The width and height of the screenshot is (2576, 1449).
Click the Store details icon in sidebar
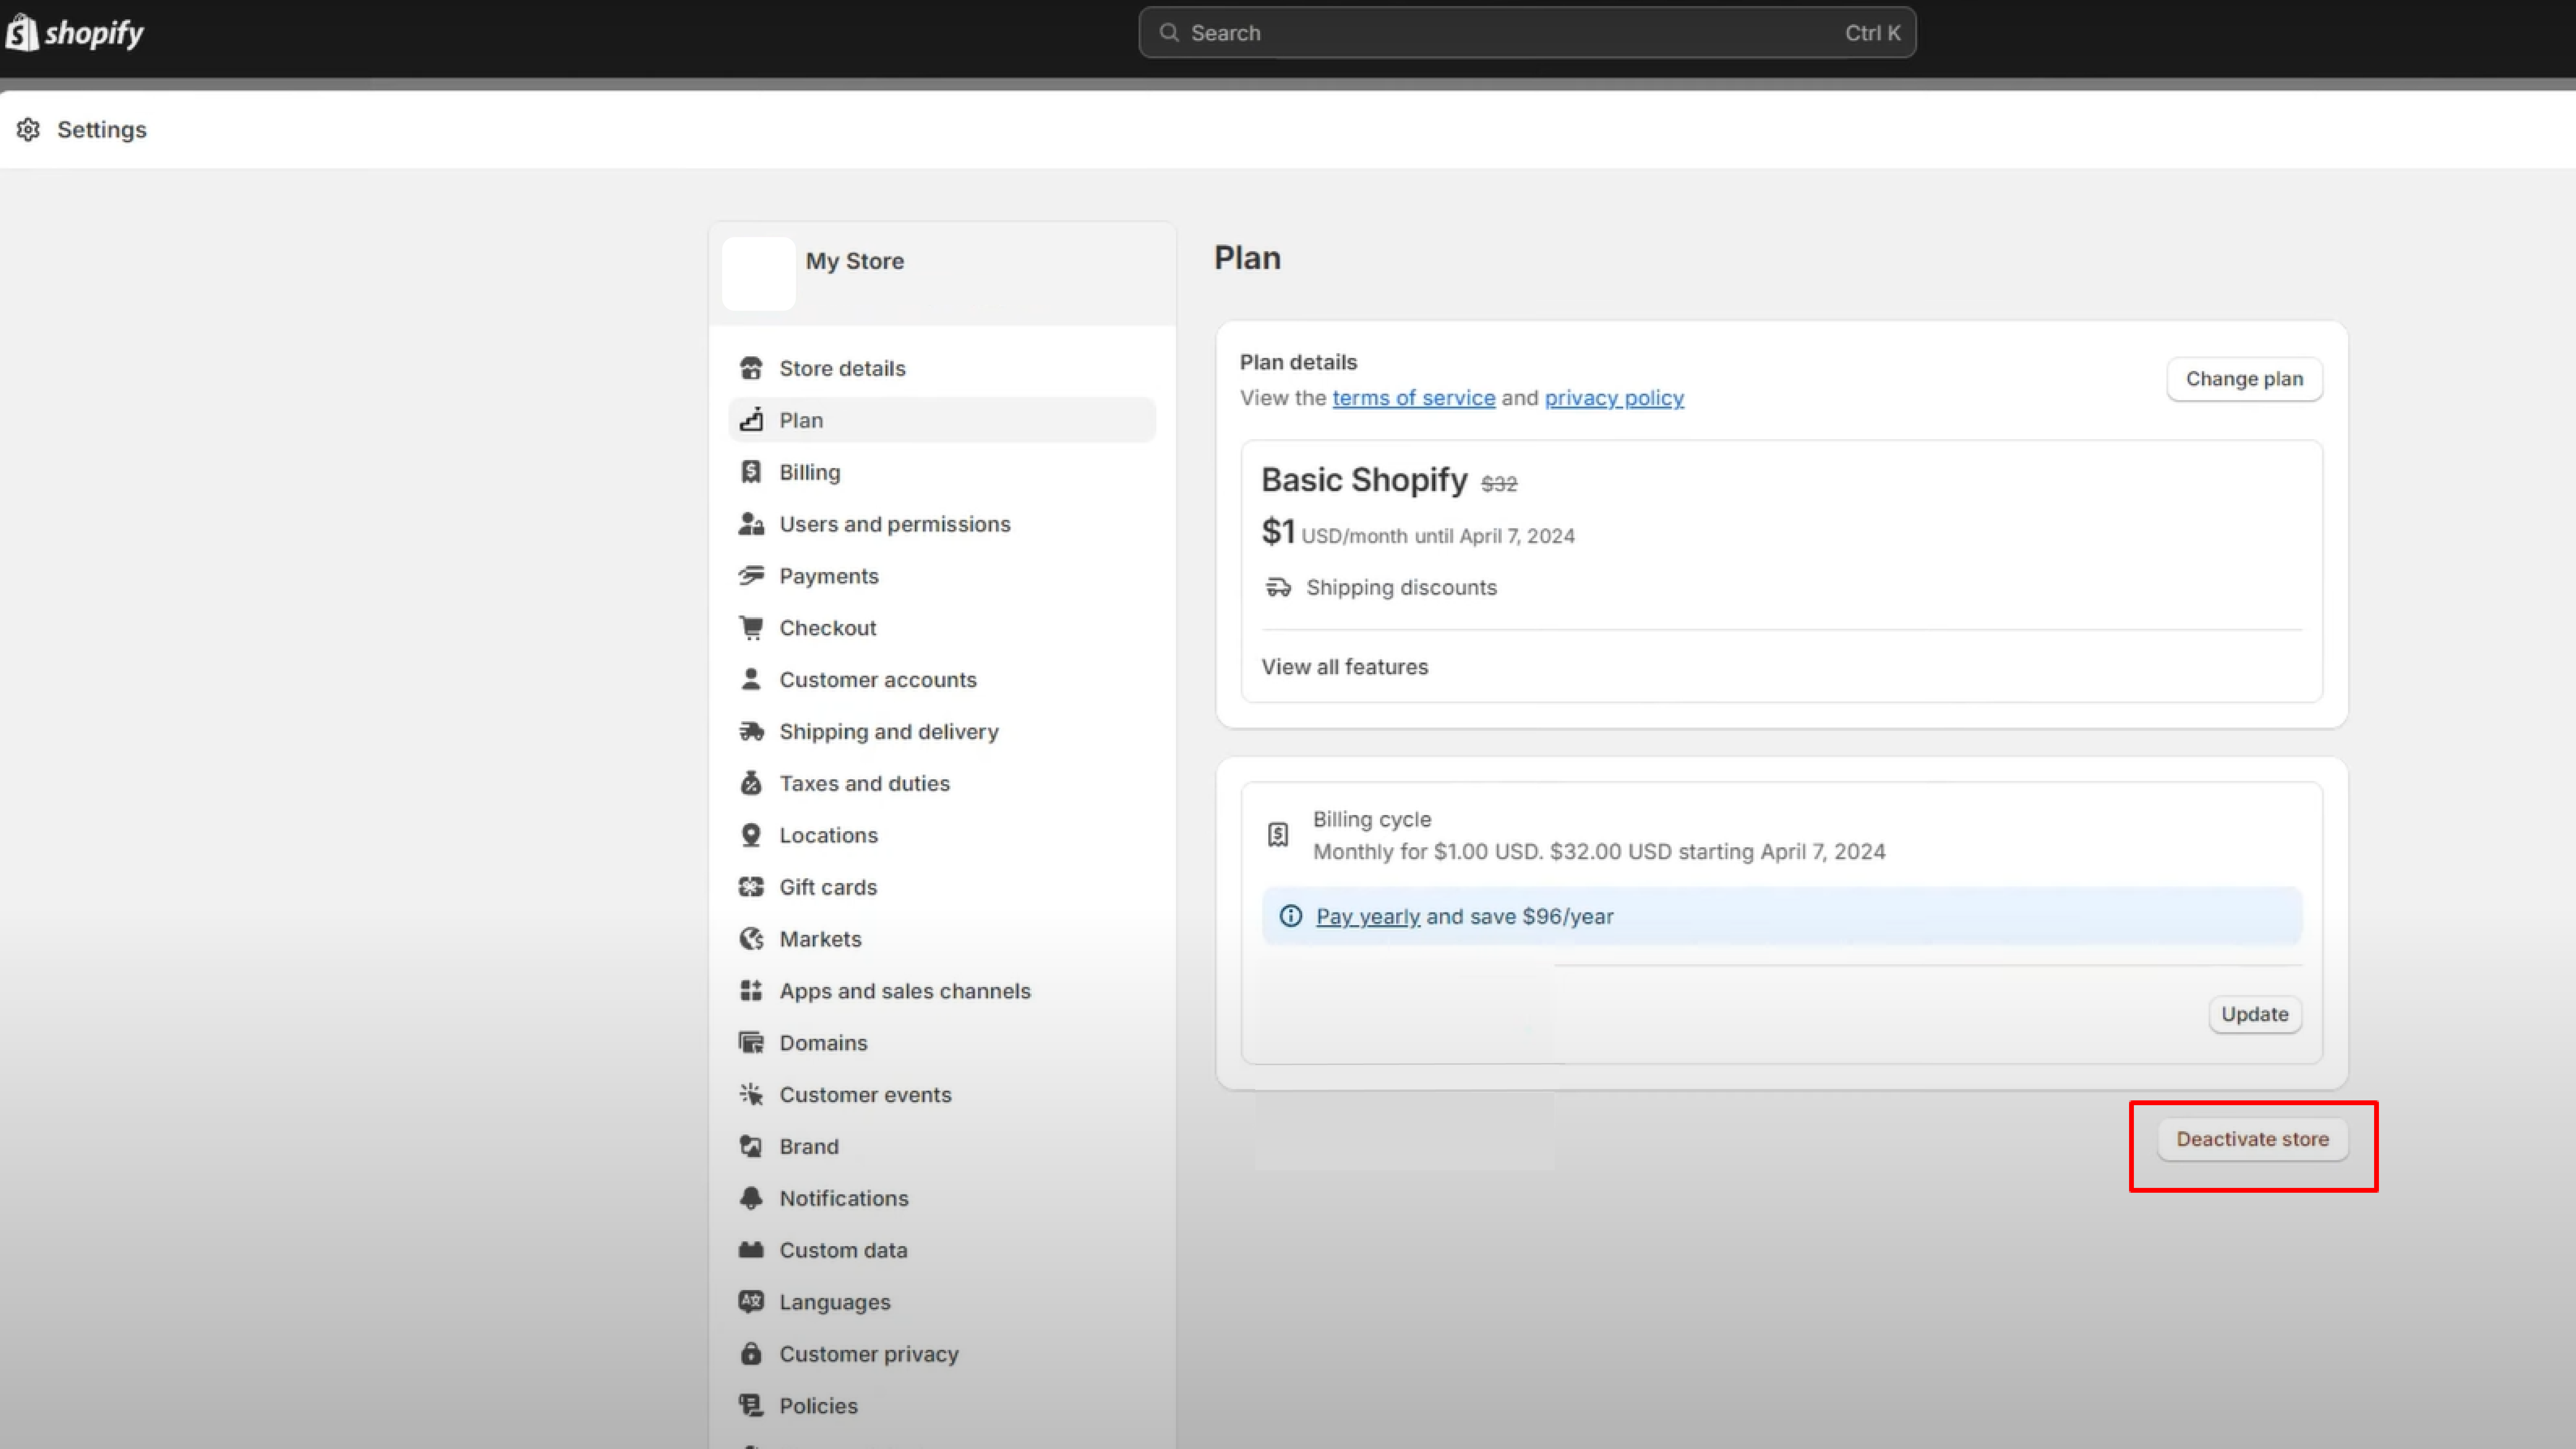(752, 368)
